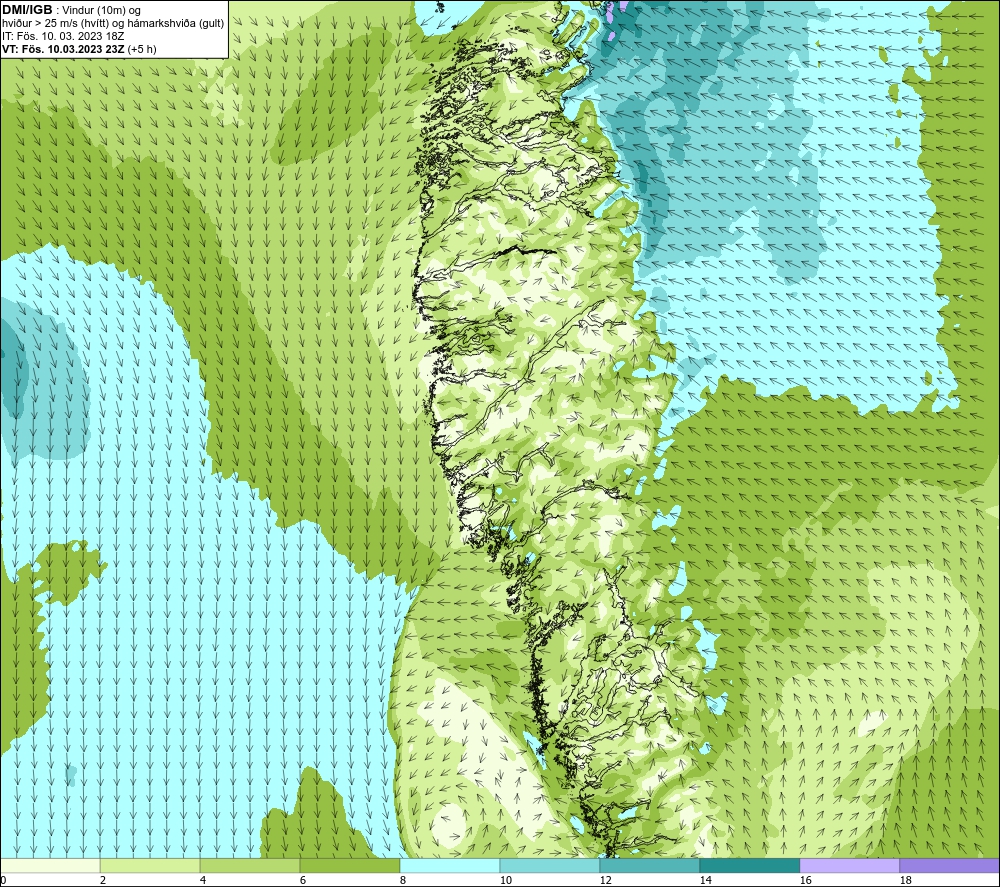Pick the purple swatch above 18 m/s
1000x887 pixels.
tap(950, 865)
